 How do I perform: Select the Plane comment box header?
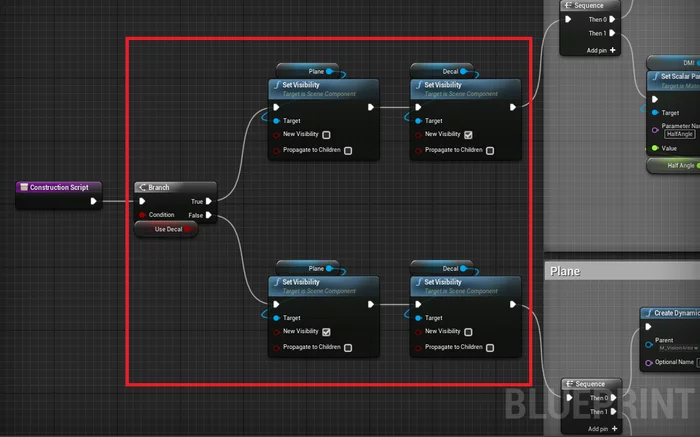[622, 271]
